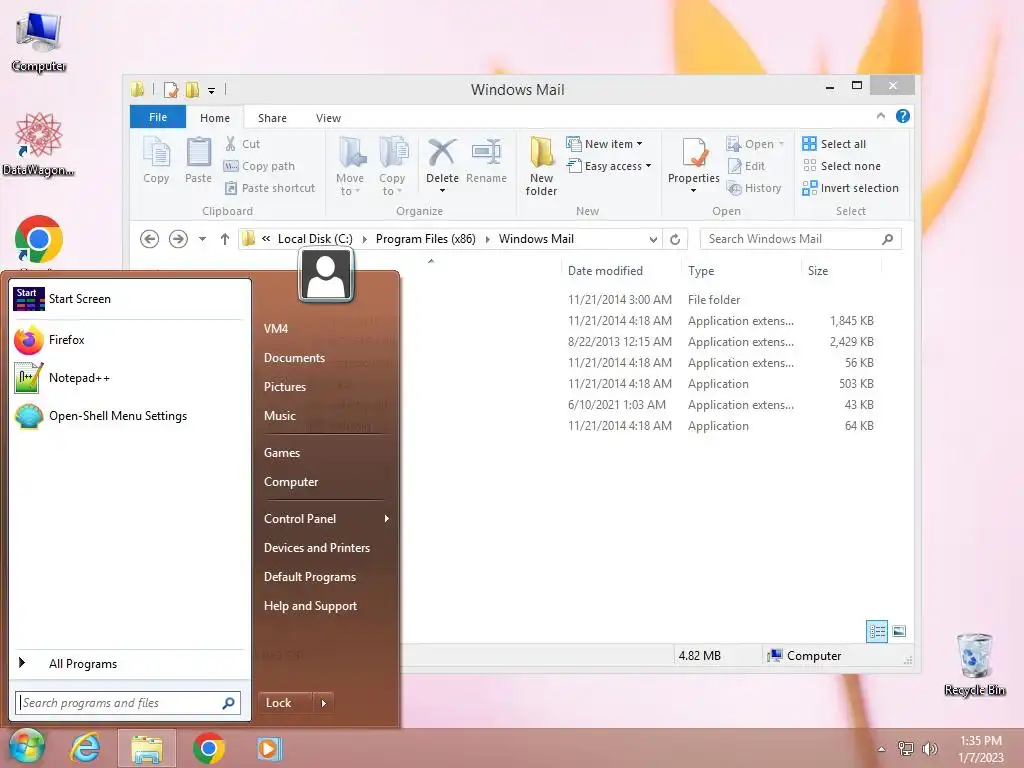Click the Lock button

pos(285,703)
